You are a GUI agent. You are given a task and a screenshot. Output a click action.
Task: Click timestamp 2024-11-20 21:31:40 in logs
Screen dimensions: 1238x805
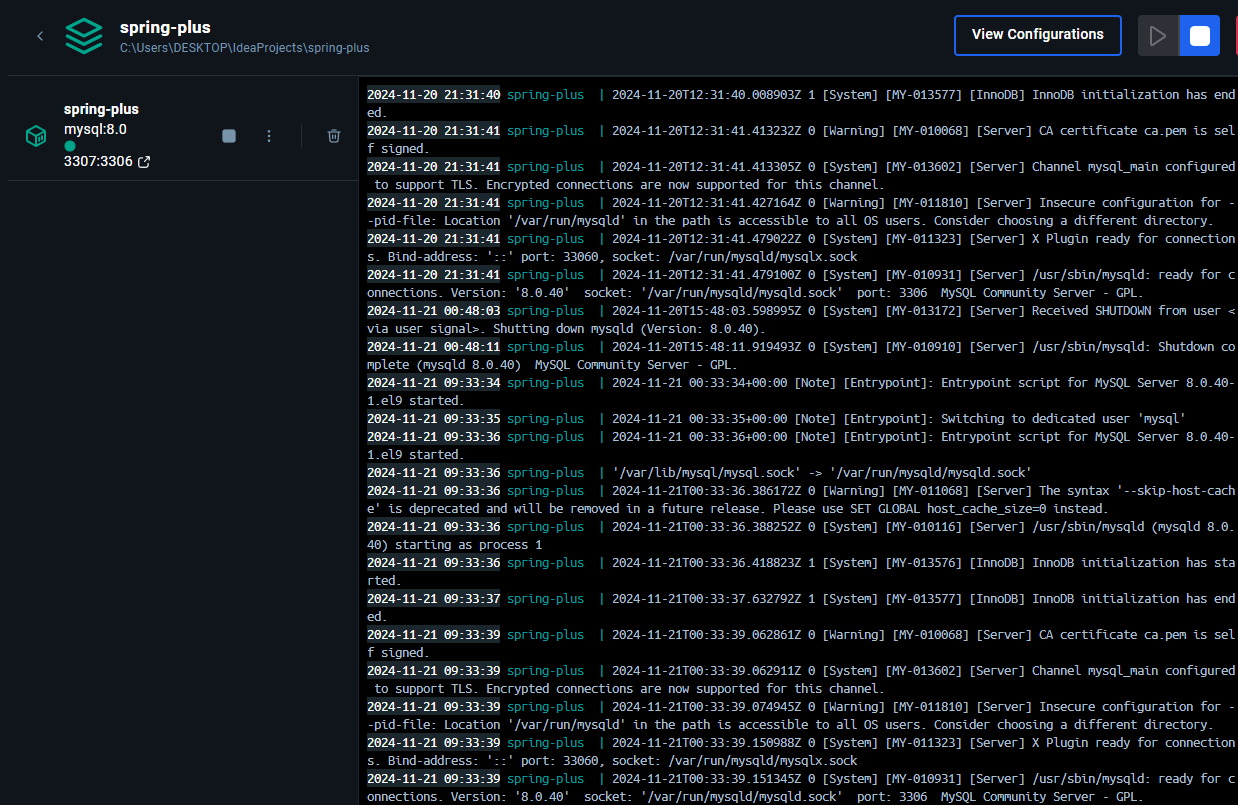434,95
